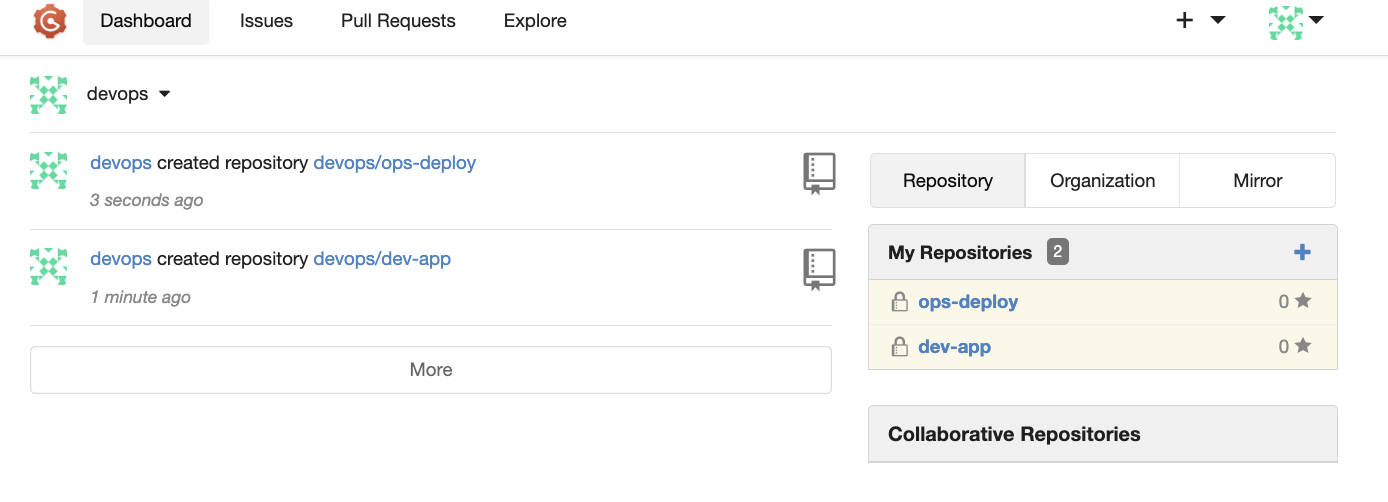
Task: Click the devops avatar in the first activity entry
Action: [49, 171]
